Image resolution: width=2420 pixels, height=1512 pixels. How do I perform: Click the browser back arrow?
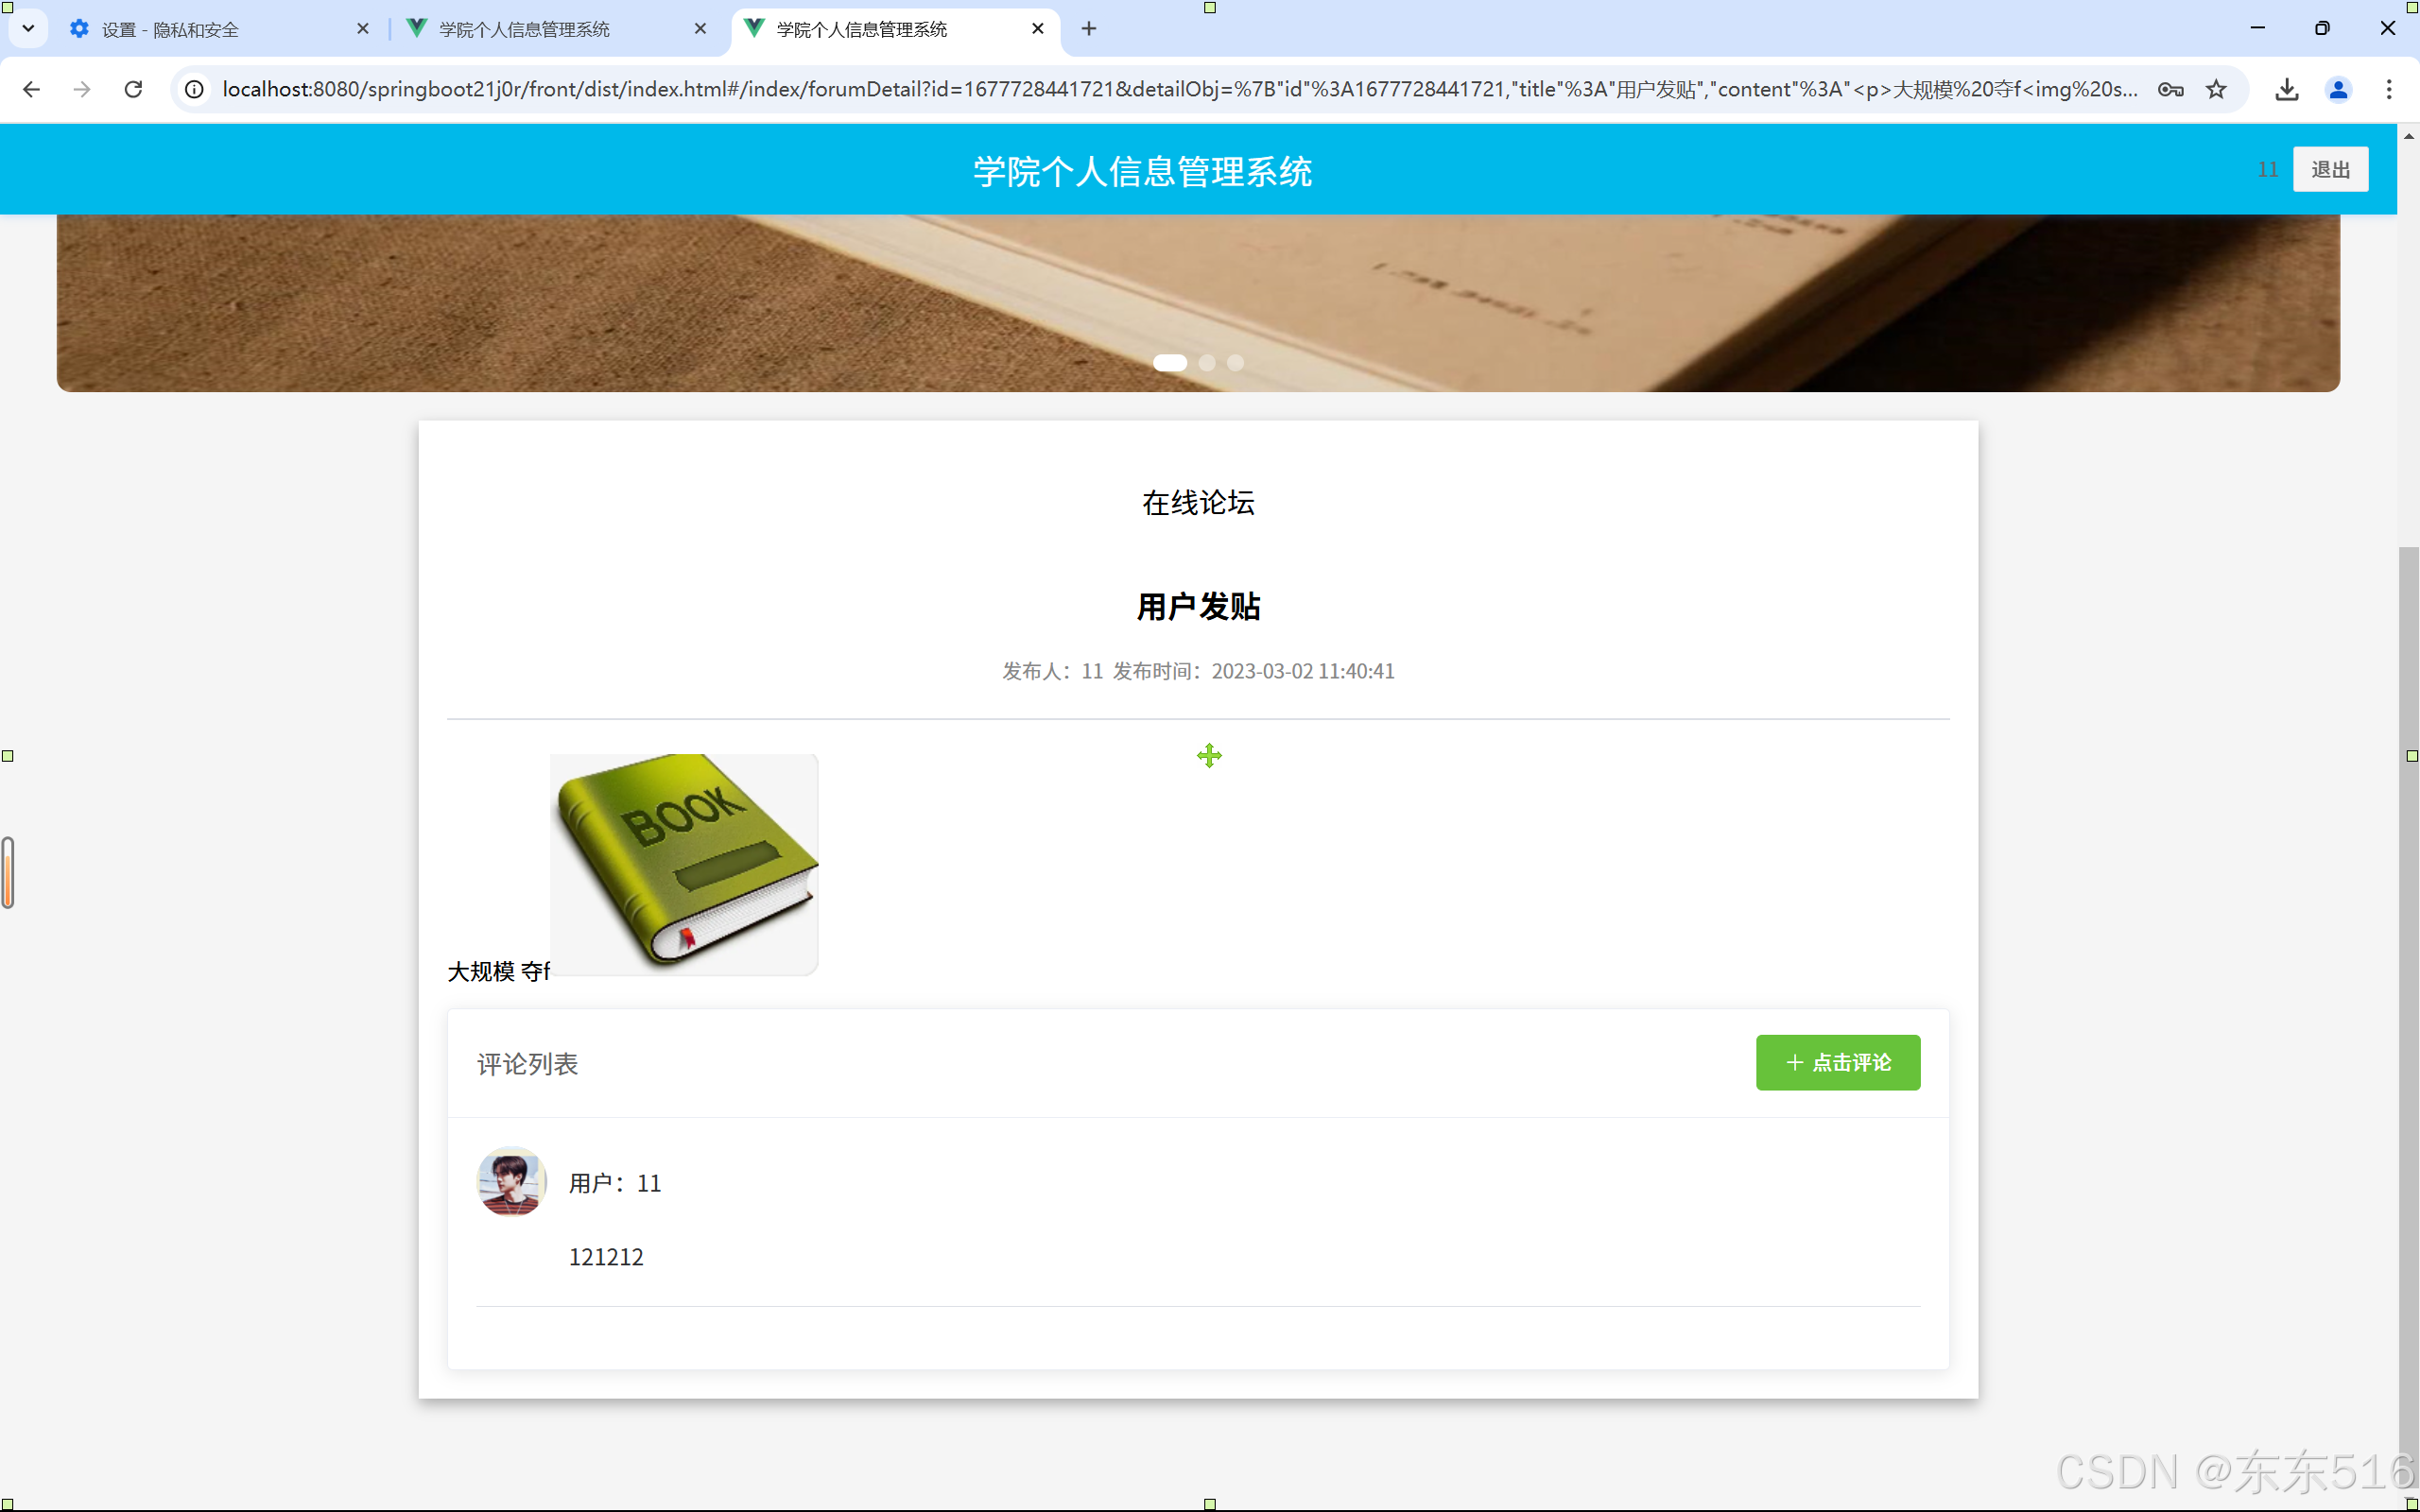[x=31, y=89]
